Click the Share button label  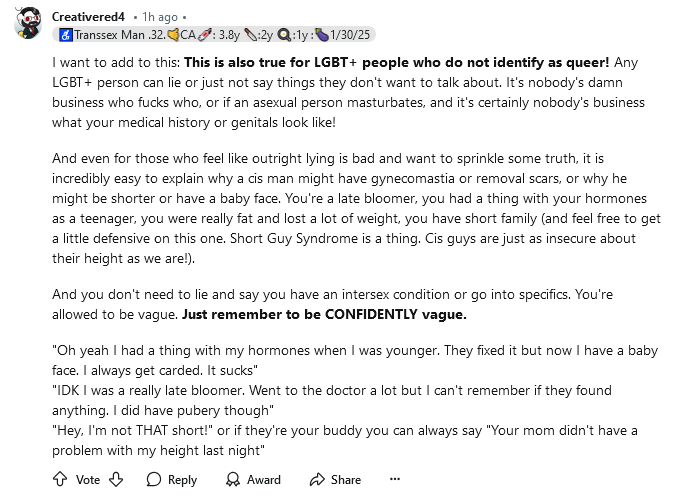pyautogui.click(x=346, y=480)
